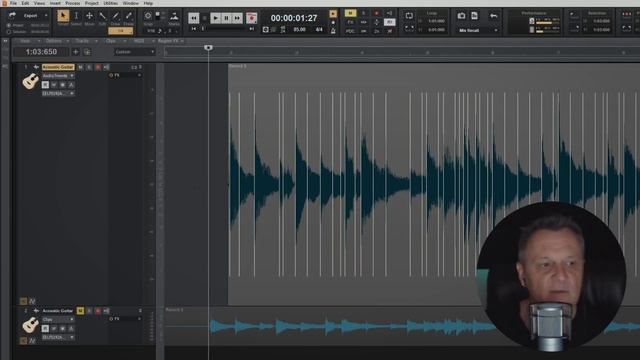Solo track 1 Acoustic Guitar
Image resolution: width=640 pixels, height=360 pixels.
coord(89,67)
